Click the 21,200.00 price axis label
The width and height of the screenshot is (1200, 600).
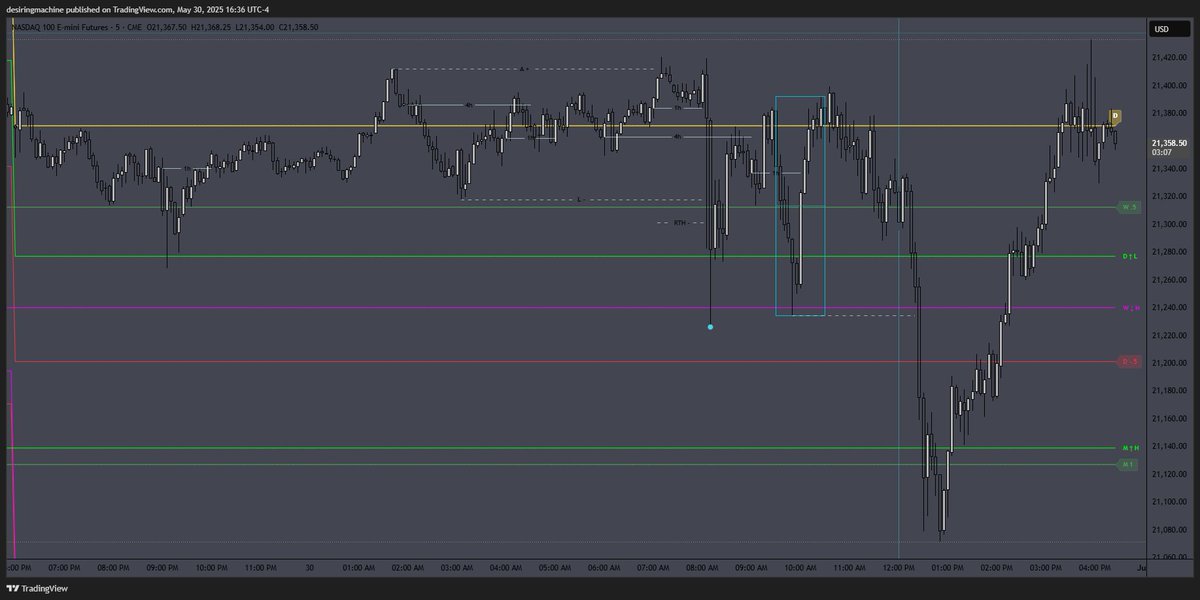[x=1170, y=364]
